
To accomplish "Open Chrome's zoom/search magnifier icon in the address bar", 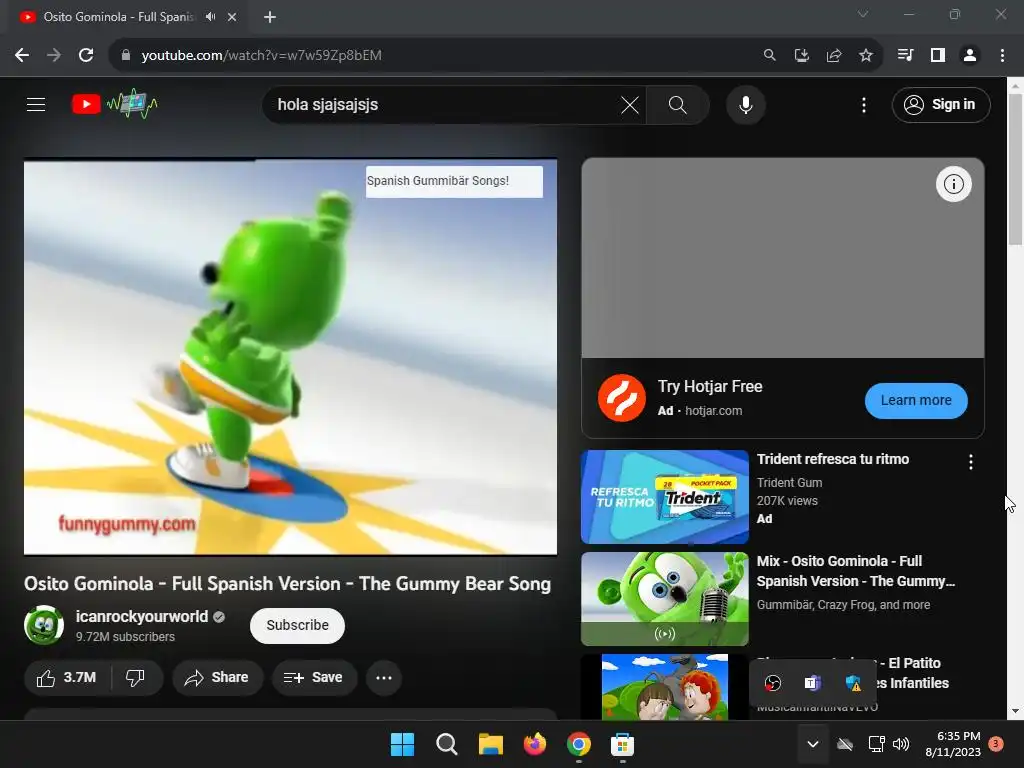I will coord(769,56).
